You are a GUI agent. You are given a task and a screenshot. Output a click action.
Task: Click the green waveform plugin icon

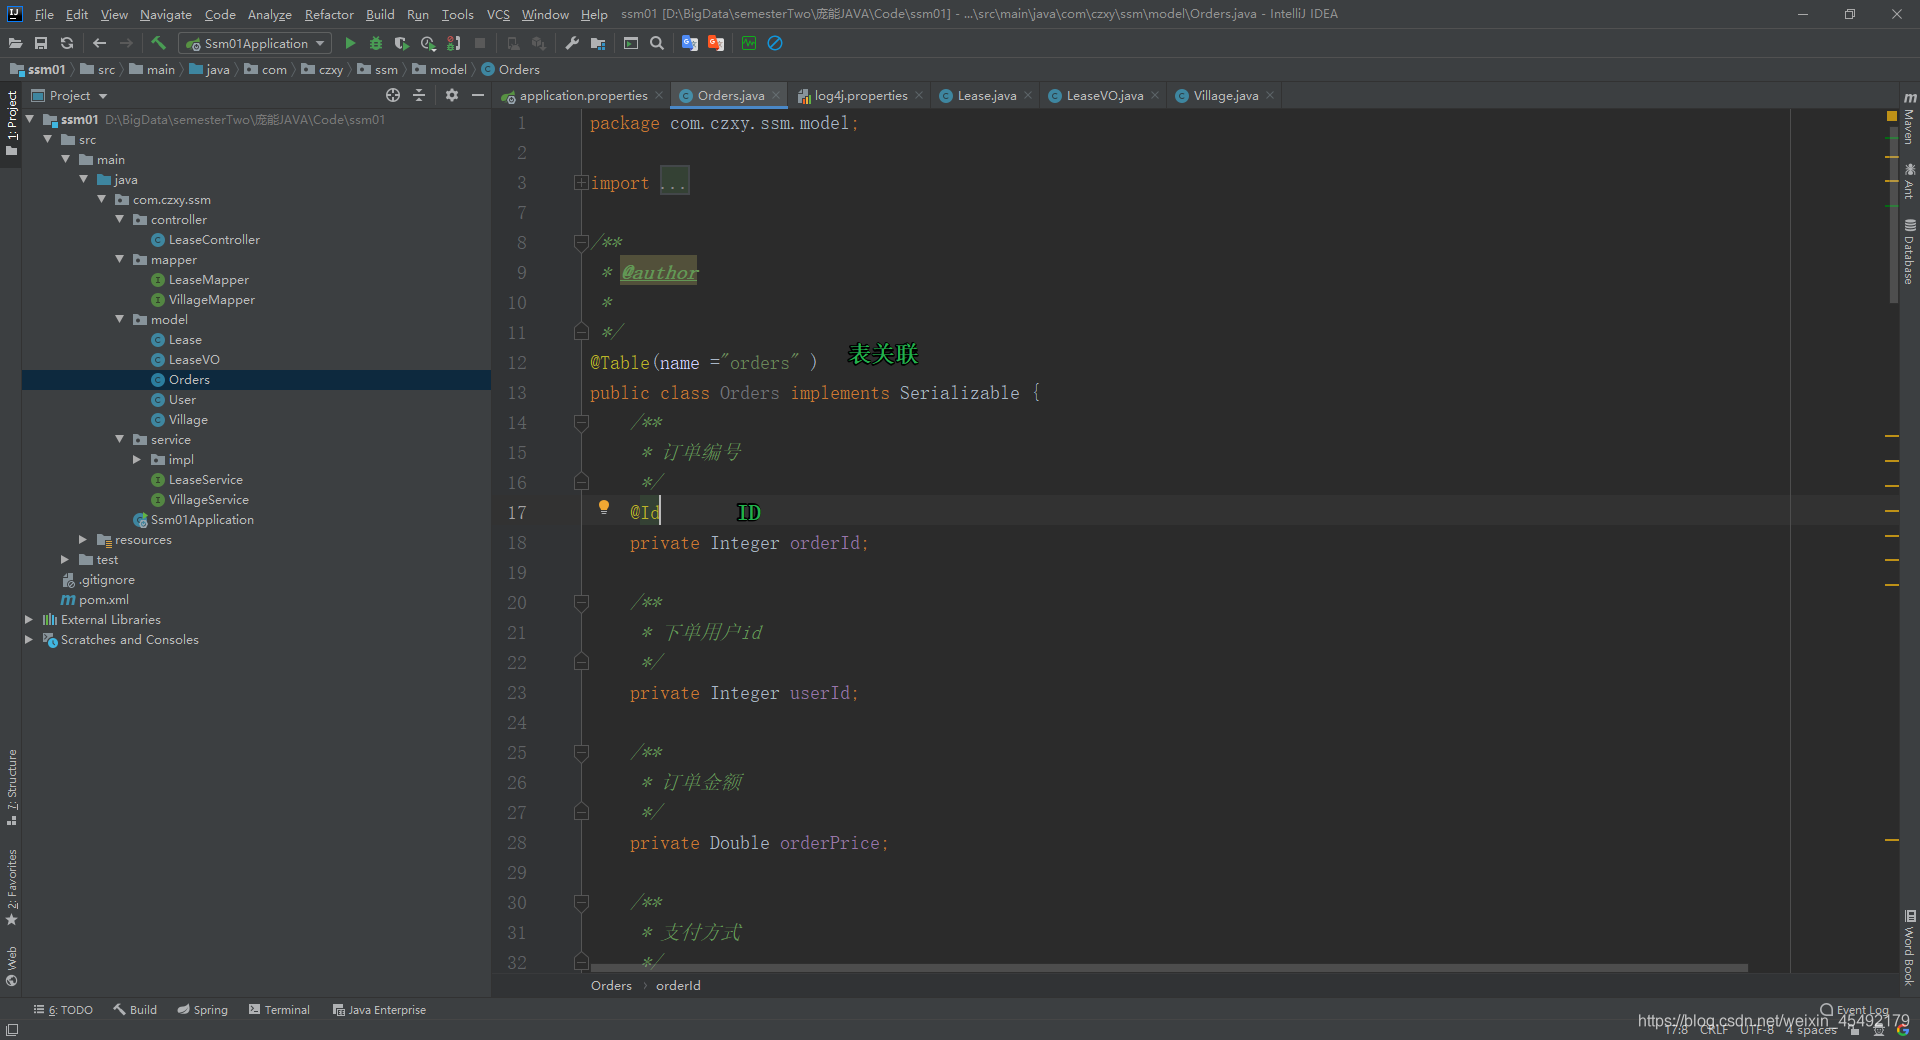749,43
